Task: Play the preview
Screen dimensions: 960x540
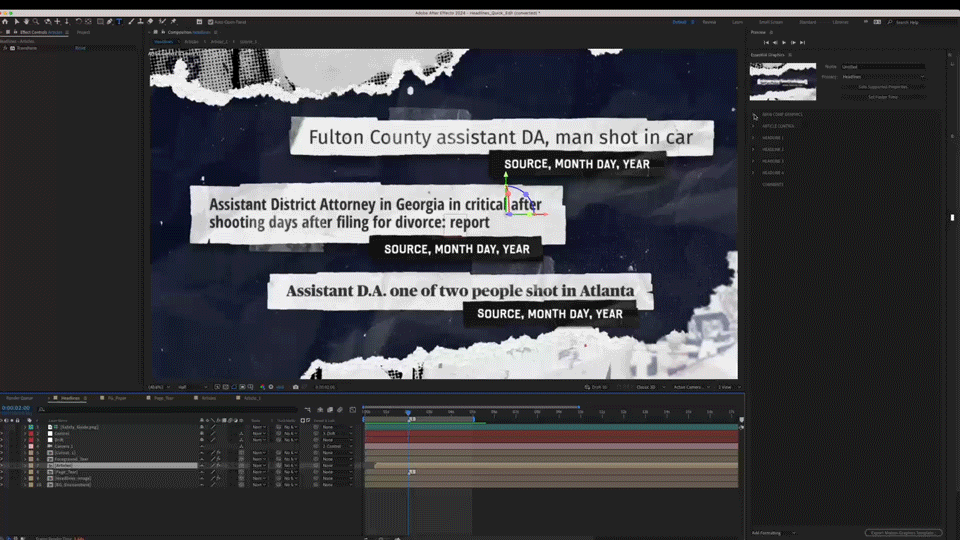Action: [784, 42]
